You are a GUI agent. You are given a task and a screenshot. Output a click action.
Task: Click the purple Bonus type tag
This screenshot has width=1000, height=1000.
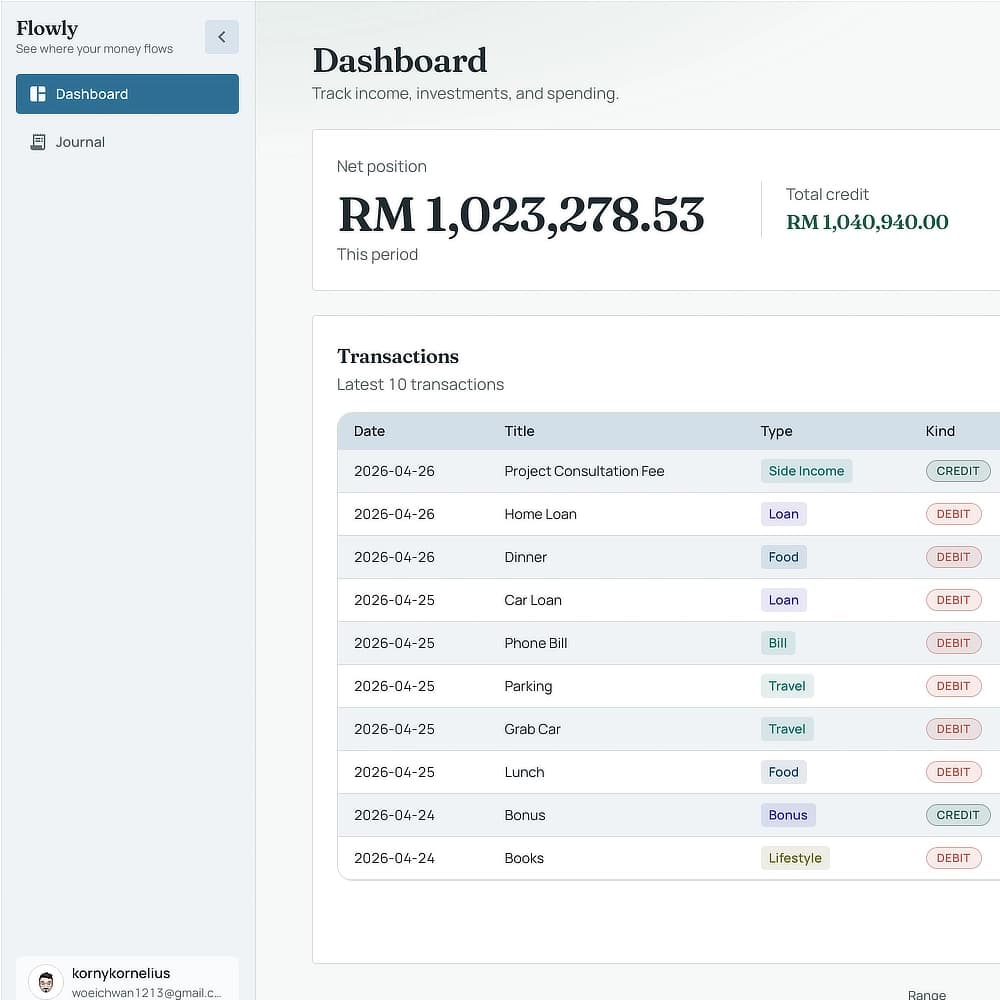click(788, 815)
